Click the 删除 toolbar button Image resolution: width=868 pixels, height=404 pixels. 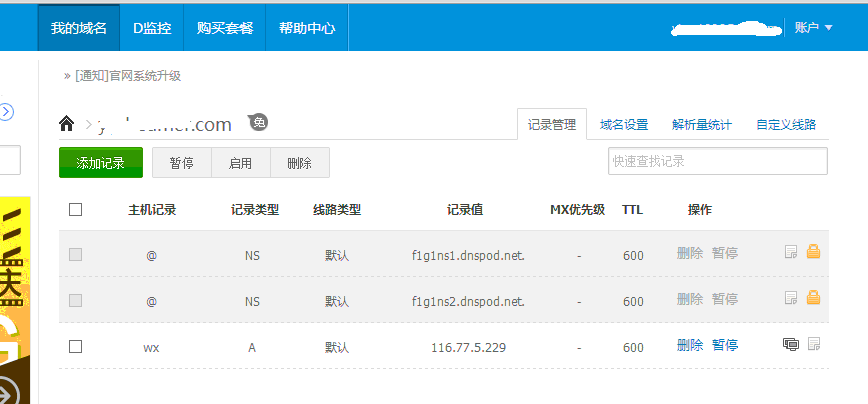pyautogui.click(x=300, y=163)
